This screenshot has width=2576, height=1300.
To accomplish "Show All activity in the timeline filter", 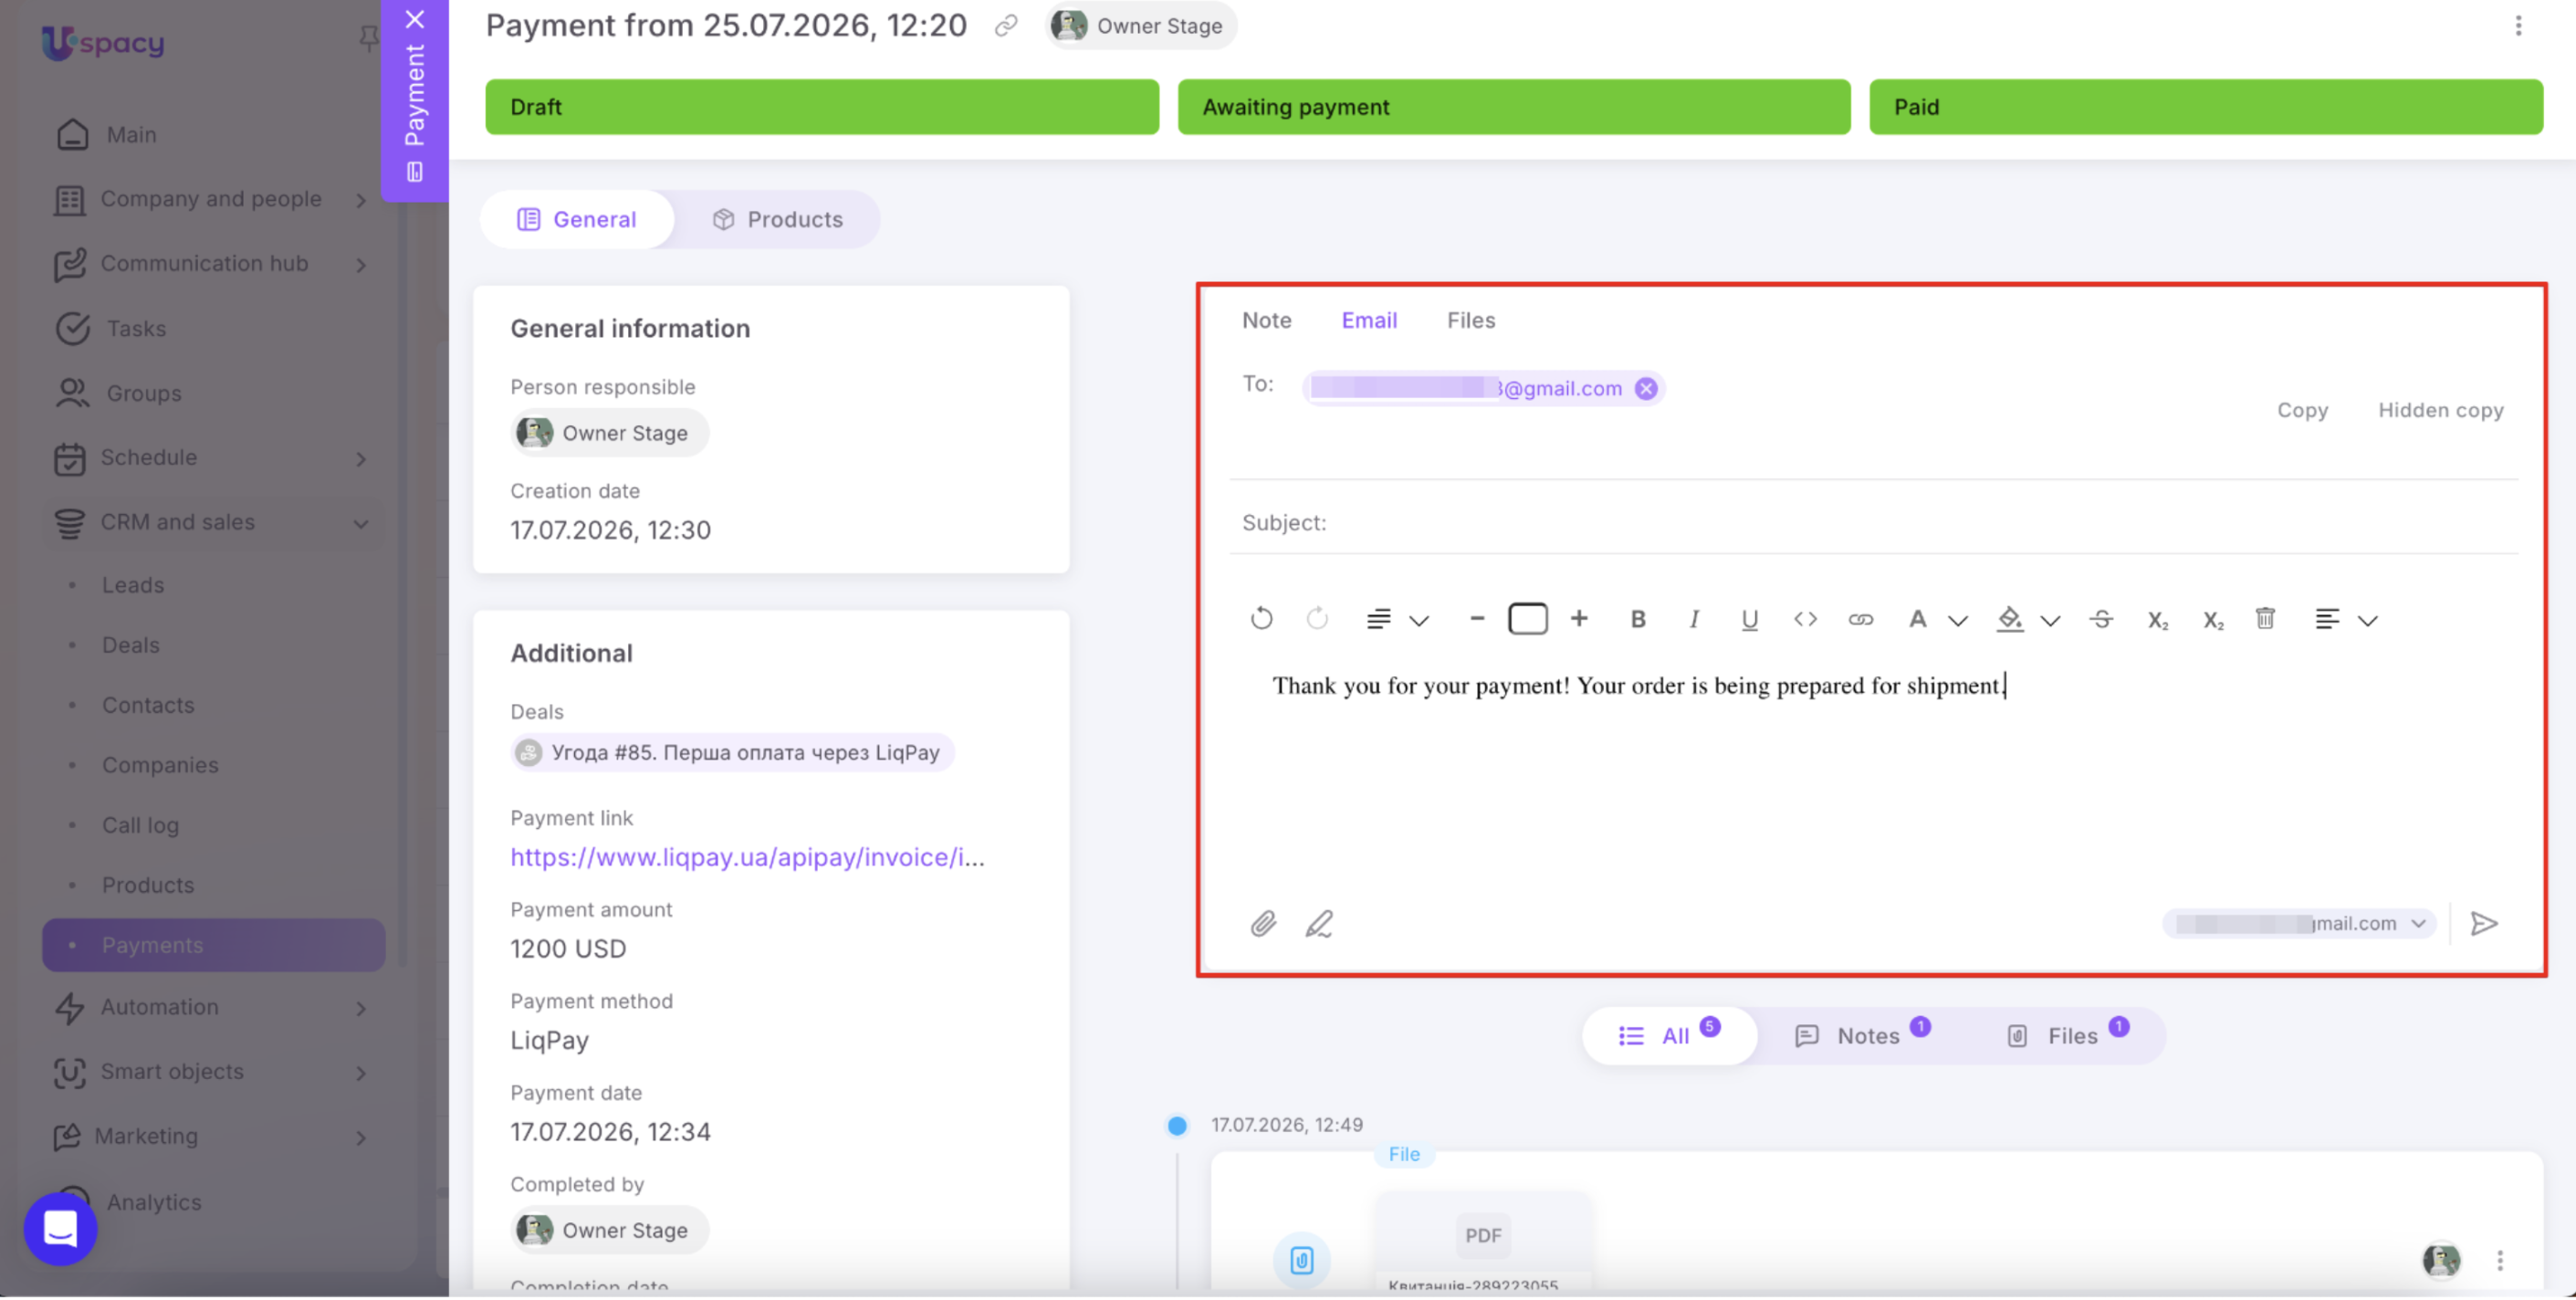I will pyautogui.click(x=1668, y=1036).
